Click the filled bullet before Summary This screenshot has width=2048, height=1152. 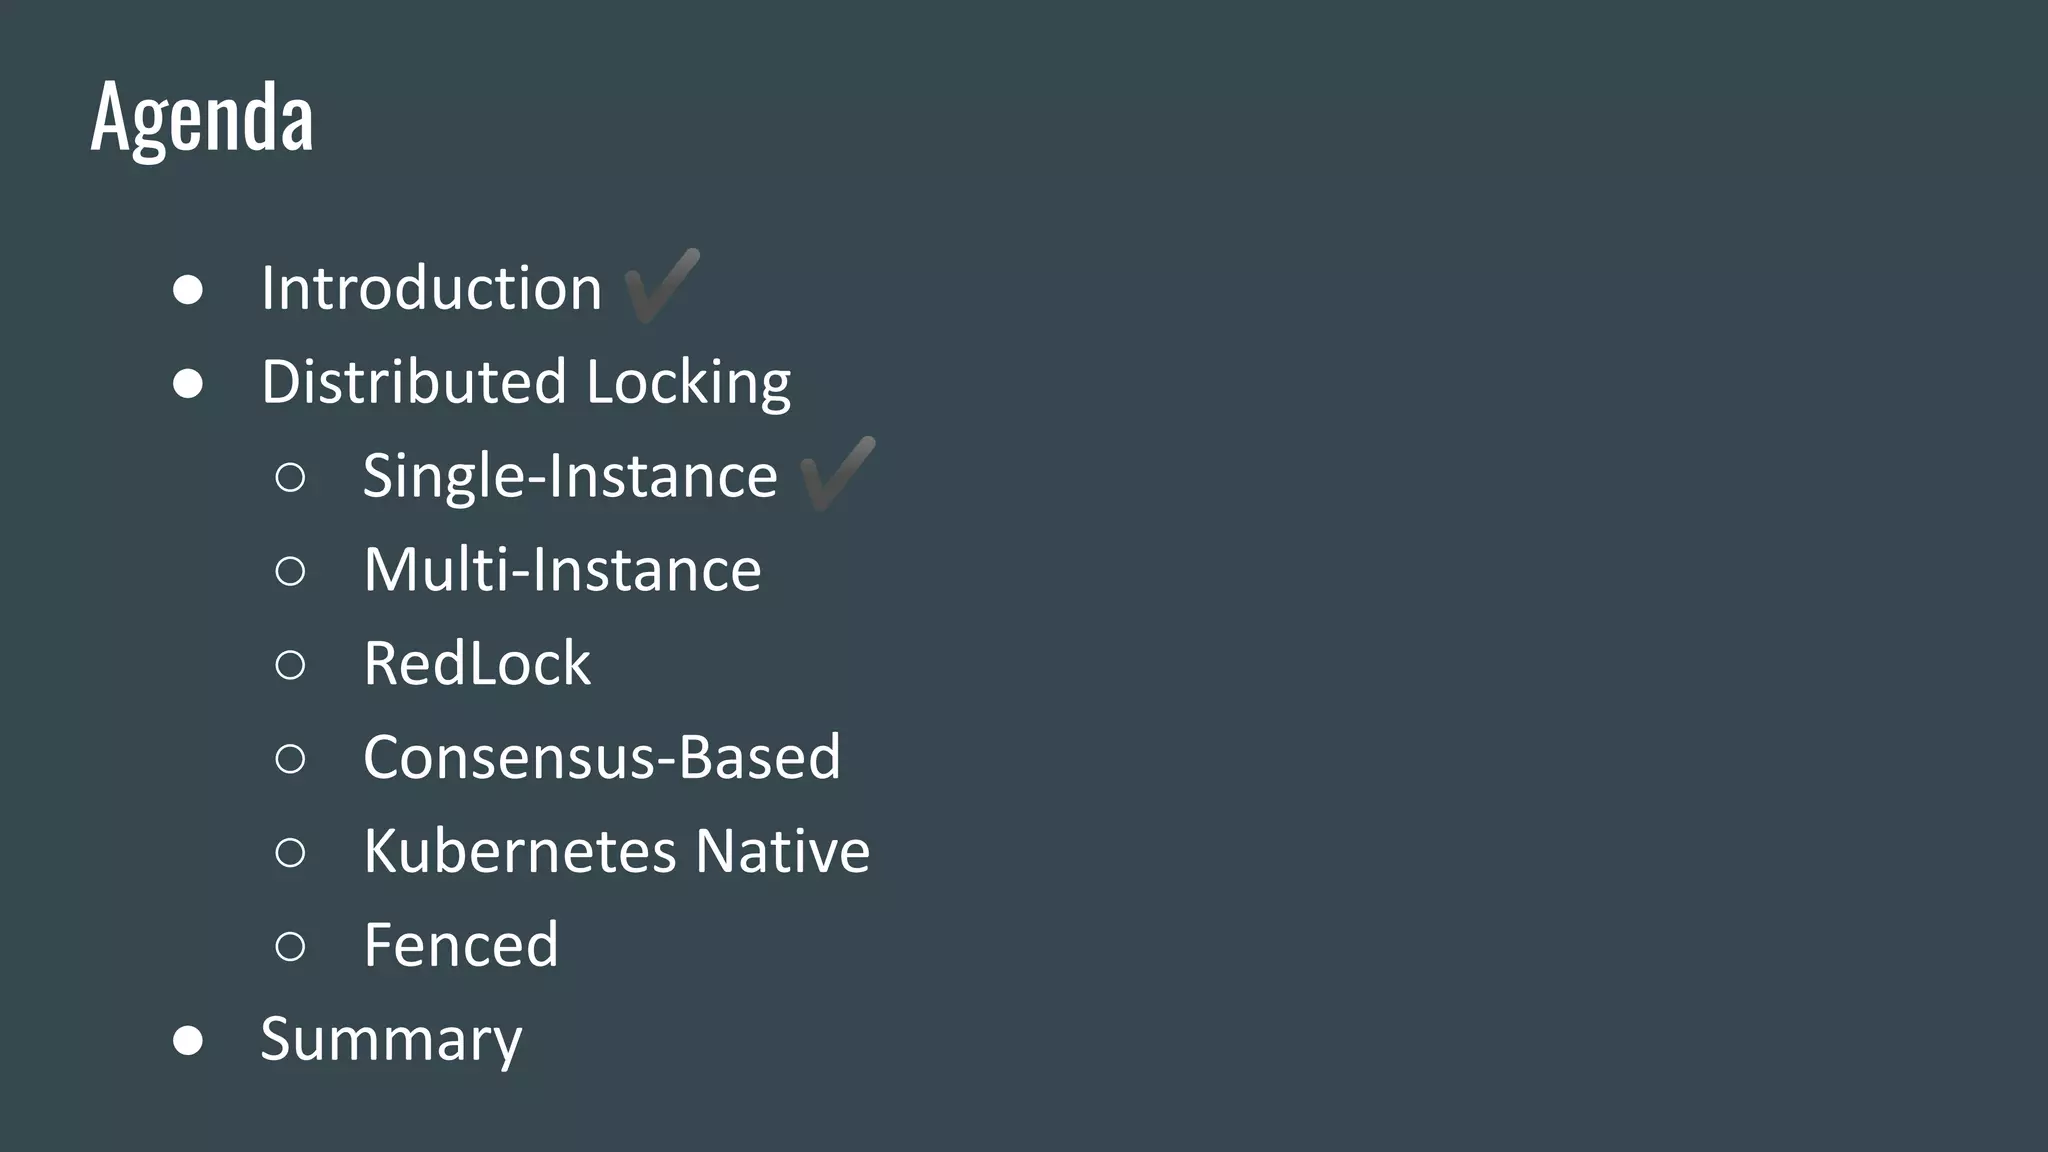[188, 1040]
